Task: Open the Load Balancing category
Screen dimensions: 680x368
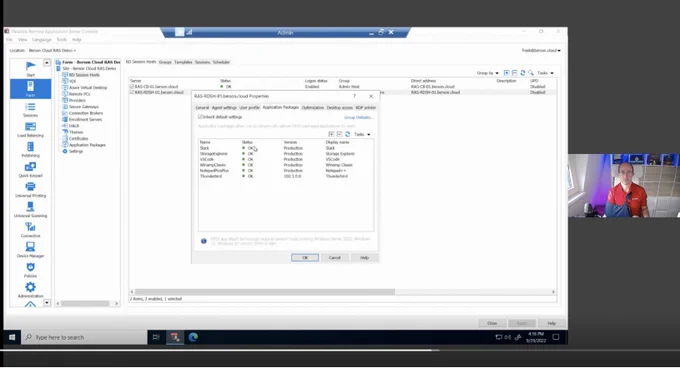Action: (x=30, y=129)
